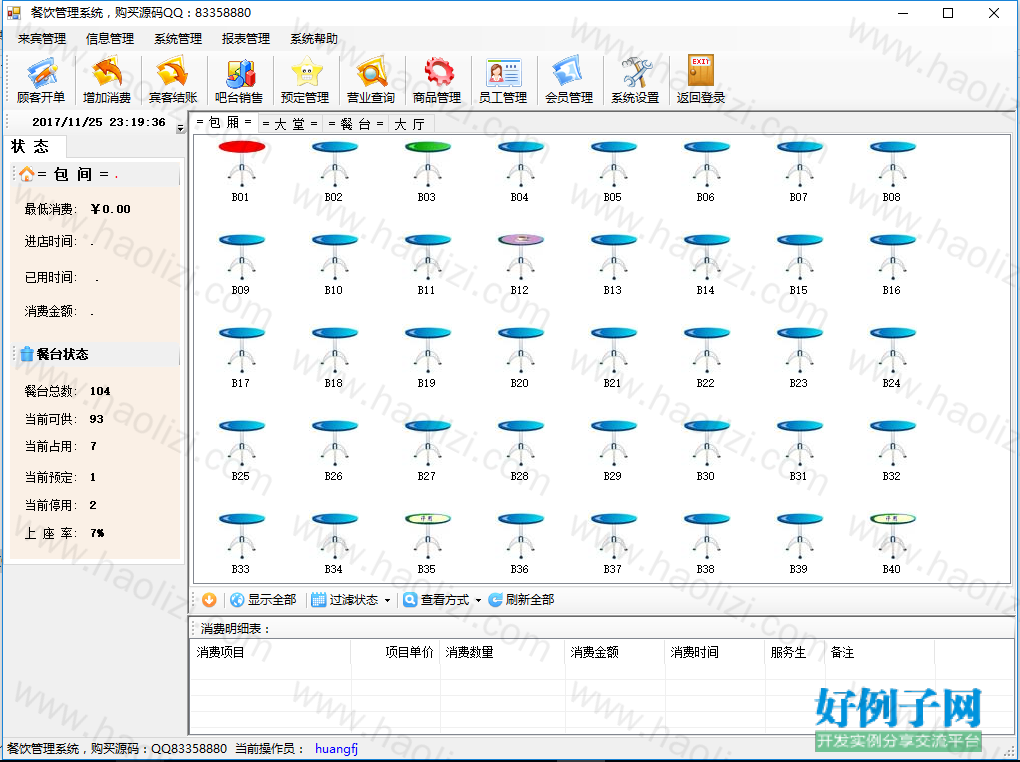The image size is (1020, 762).
Task: Select table B33
Action: click(241, 543)
